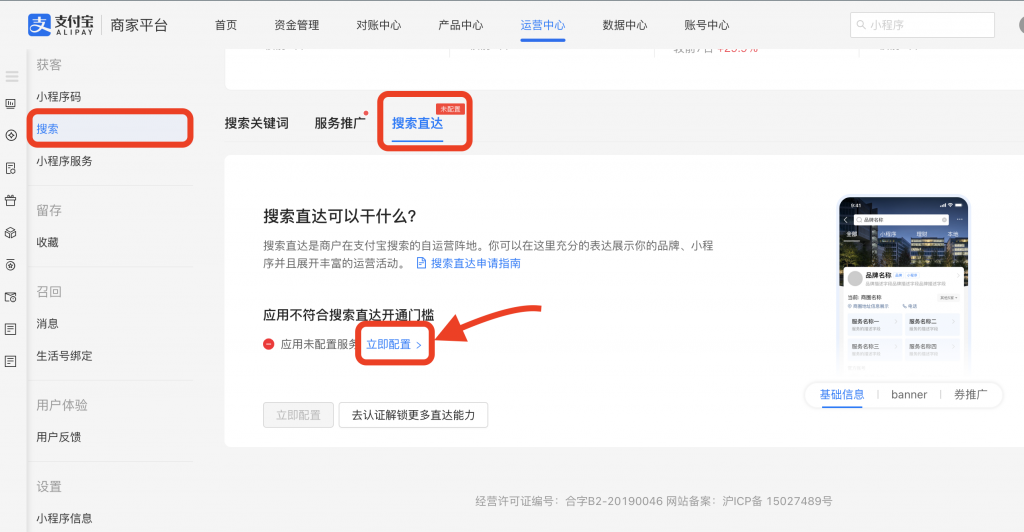The height and width of the screenshot is (532, 1024).
Task: Click the 商家平台 title text
Action: tap(139, 25)
